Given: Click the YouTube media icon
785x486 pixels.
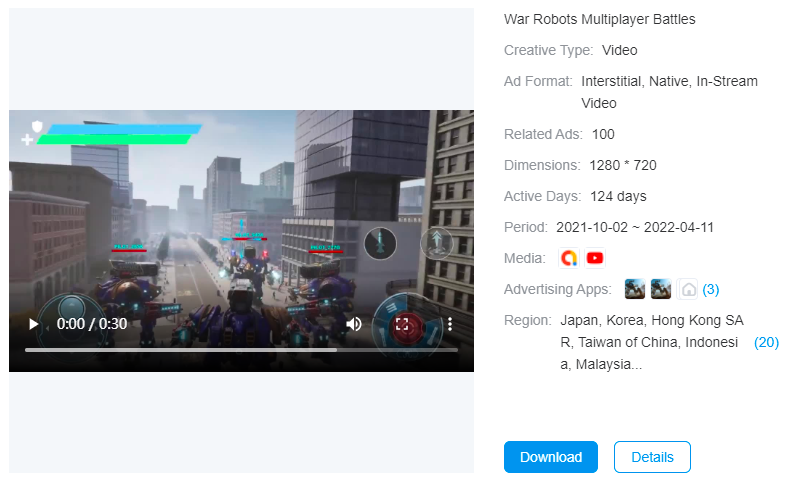Looking at the screenshot, I should (x=595, y=258).
